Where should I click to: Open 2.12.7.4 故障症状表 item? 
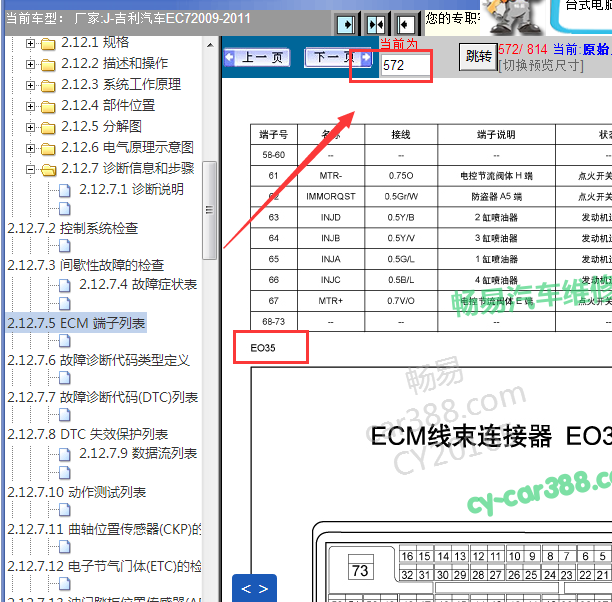pyautogui.click(x=138, y=284)
